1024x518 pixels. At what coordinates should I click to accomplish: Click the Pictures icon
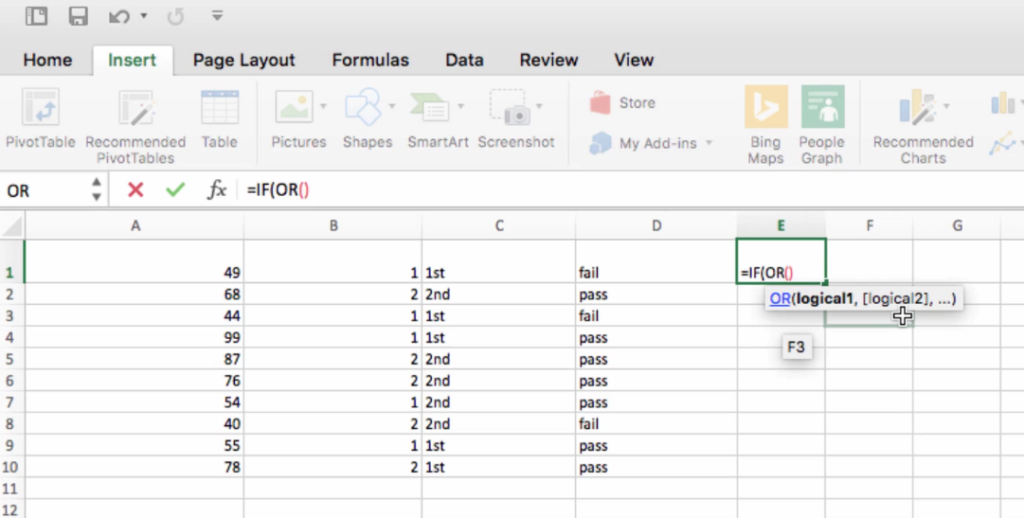pyautogui.click(x=295, y=106)
